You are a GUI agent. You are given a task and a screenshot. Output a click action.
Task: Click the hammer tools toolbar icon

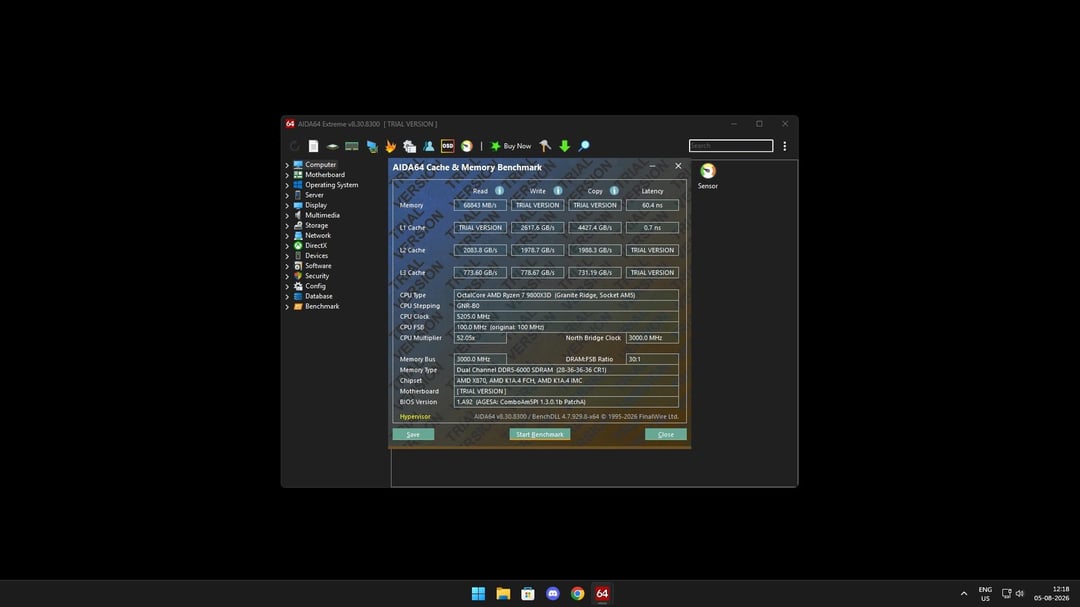[x=545, y=146]
